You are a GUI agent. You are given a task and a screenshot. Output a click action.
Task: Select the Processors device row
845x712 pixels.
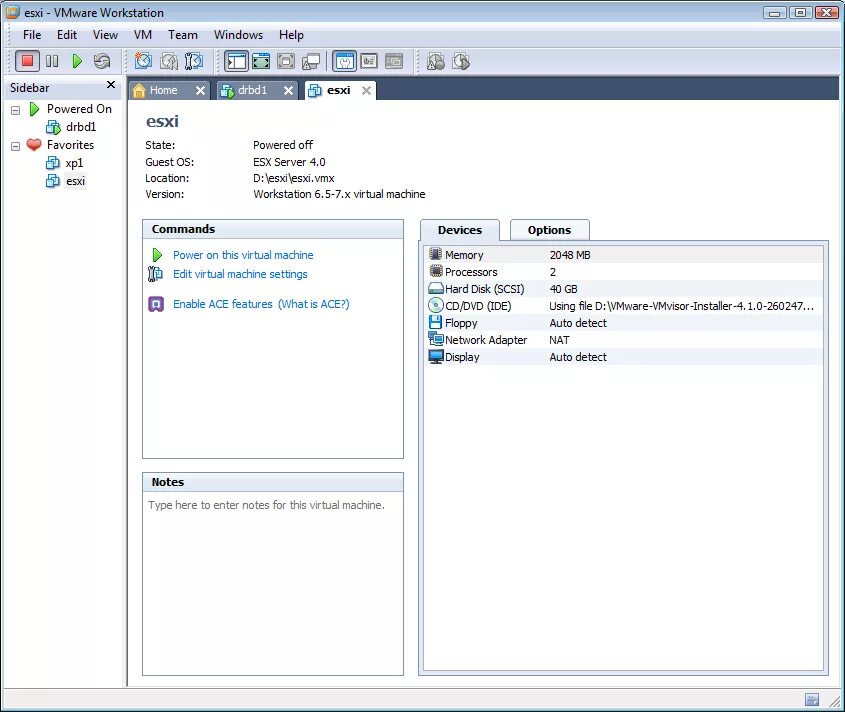[625, 272]
